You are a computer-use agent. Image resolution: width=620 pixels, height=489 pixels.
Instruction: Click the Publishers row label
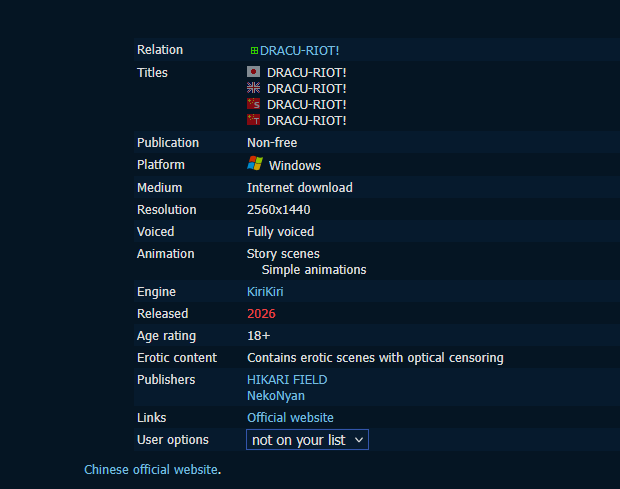click(166, 380)
